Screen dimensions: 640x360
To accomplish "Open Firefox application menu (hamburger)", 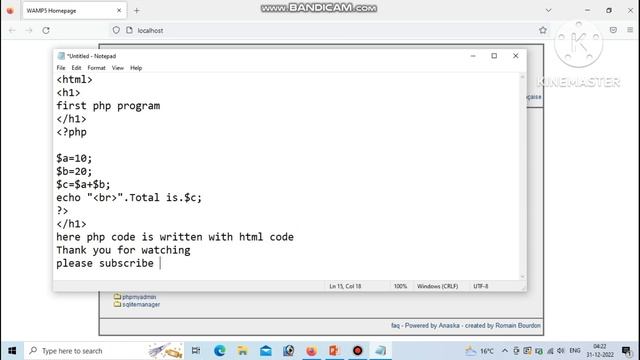I will coord(630,30).
